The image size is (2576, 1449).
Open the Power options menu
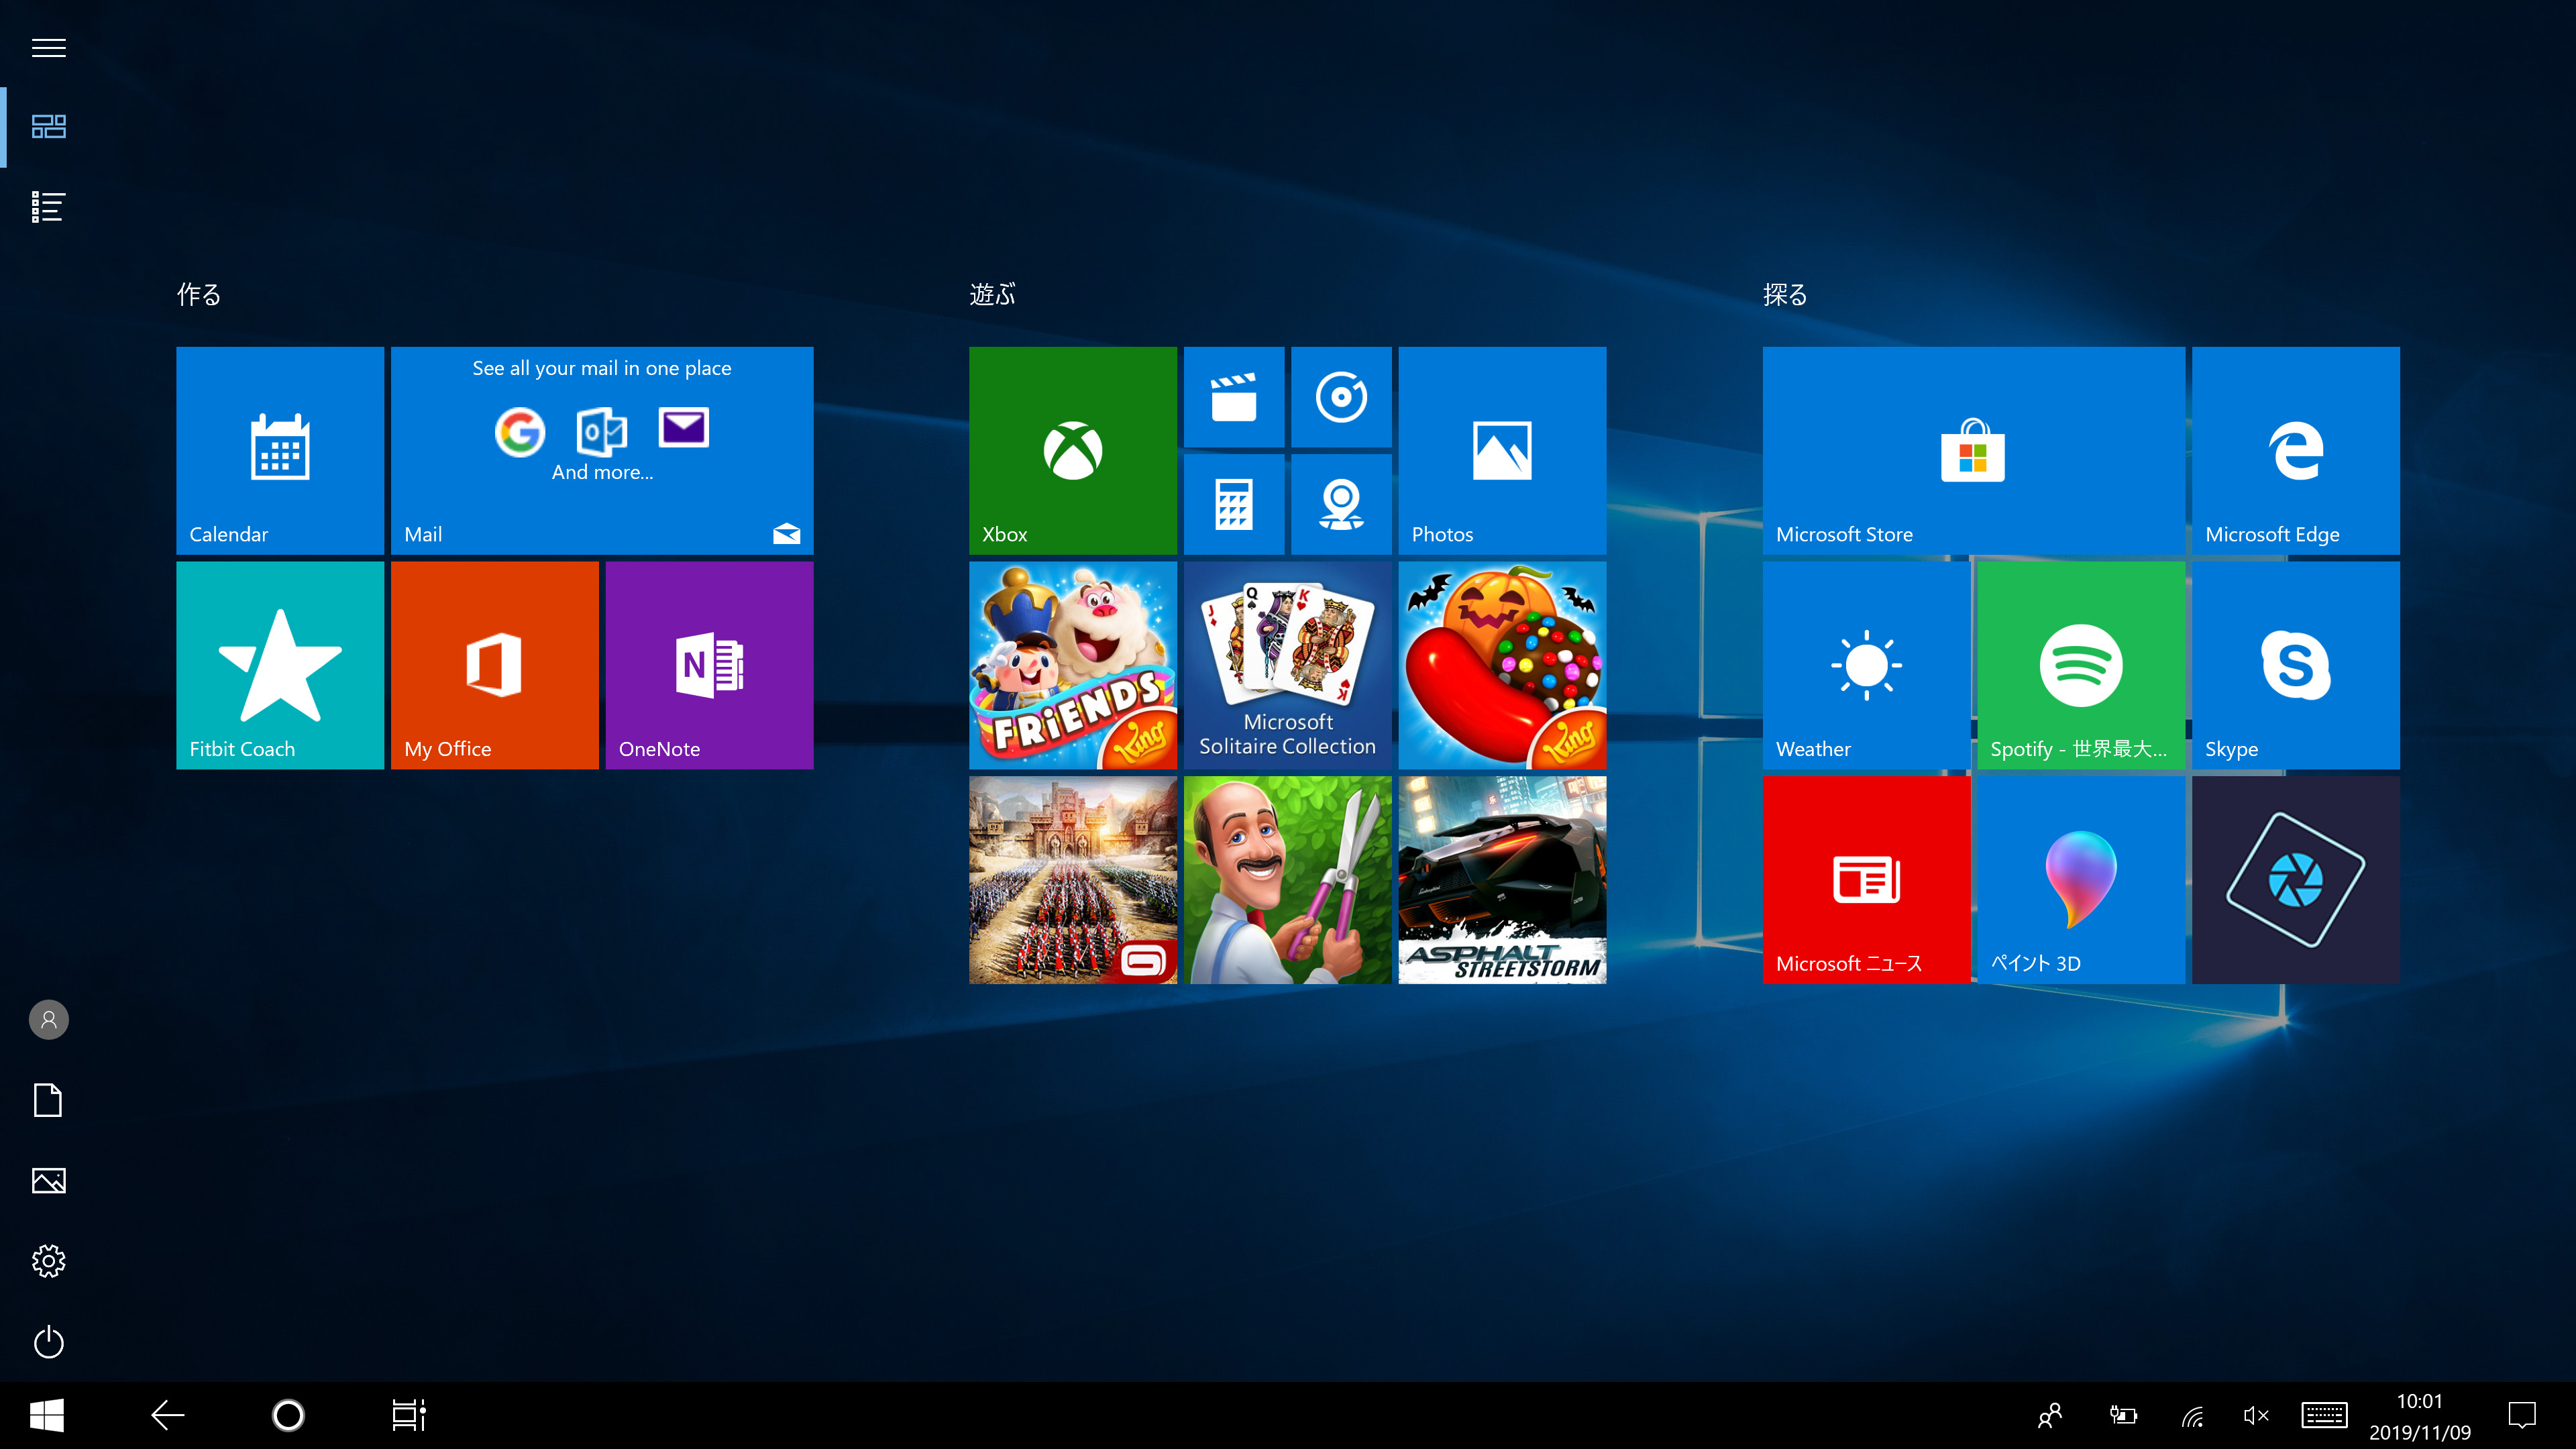[48, 1342]
